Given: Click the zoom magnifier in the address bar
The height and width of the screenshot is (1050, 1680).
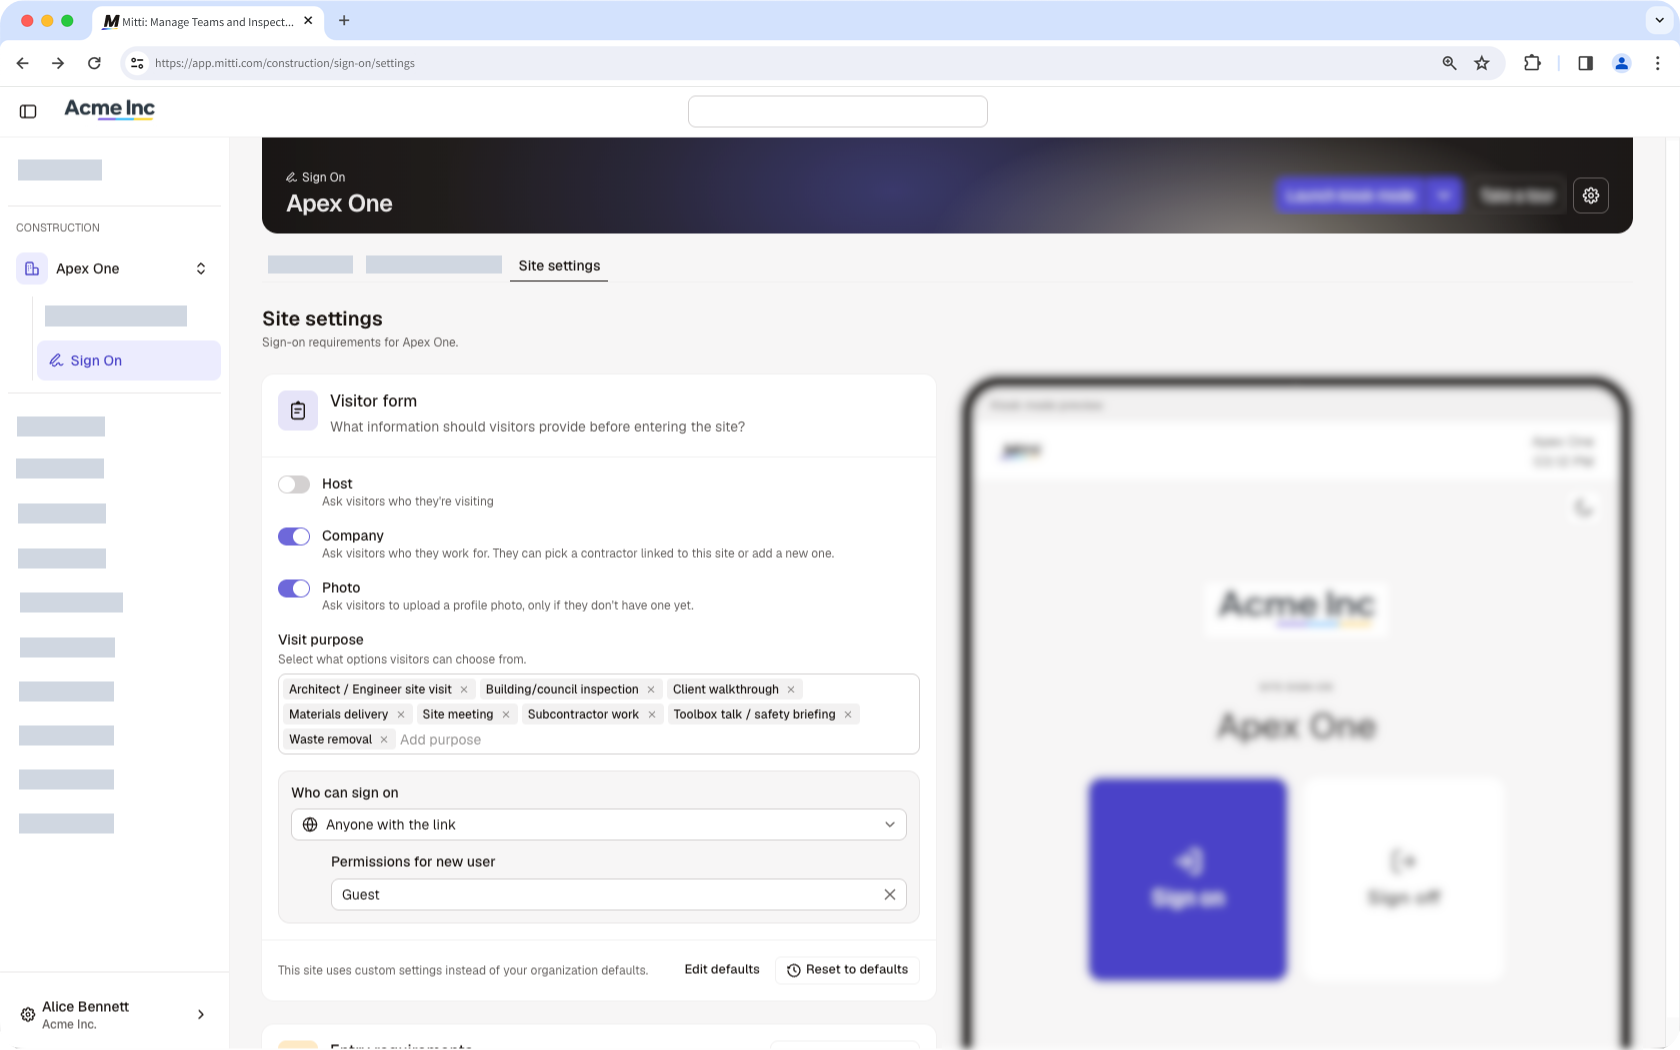Looking at the screenshot, I should (x=1449, y=63).
